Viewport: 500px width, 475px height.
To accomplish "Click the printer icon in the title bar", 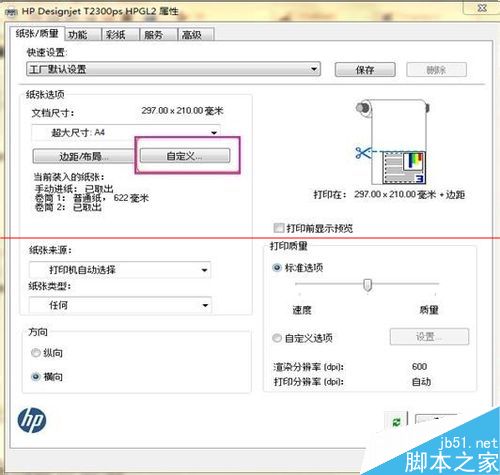I will [x=11, y=13].
